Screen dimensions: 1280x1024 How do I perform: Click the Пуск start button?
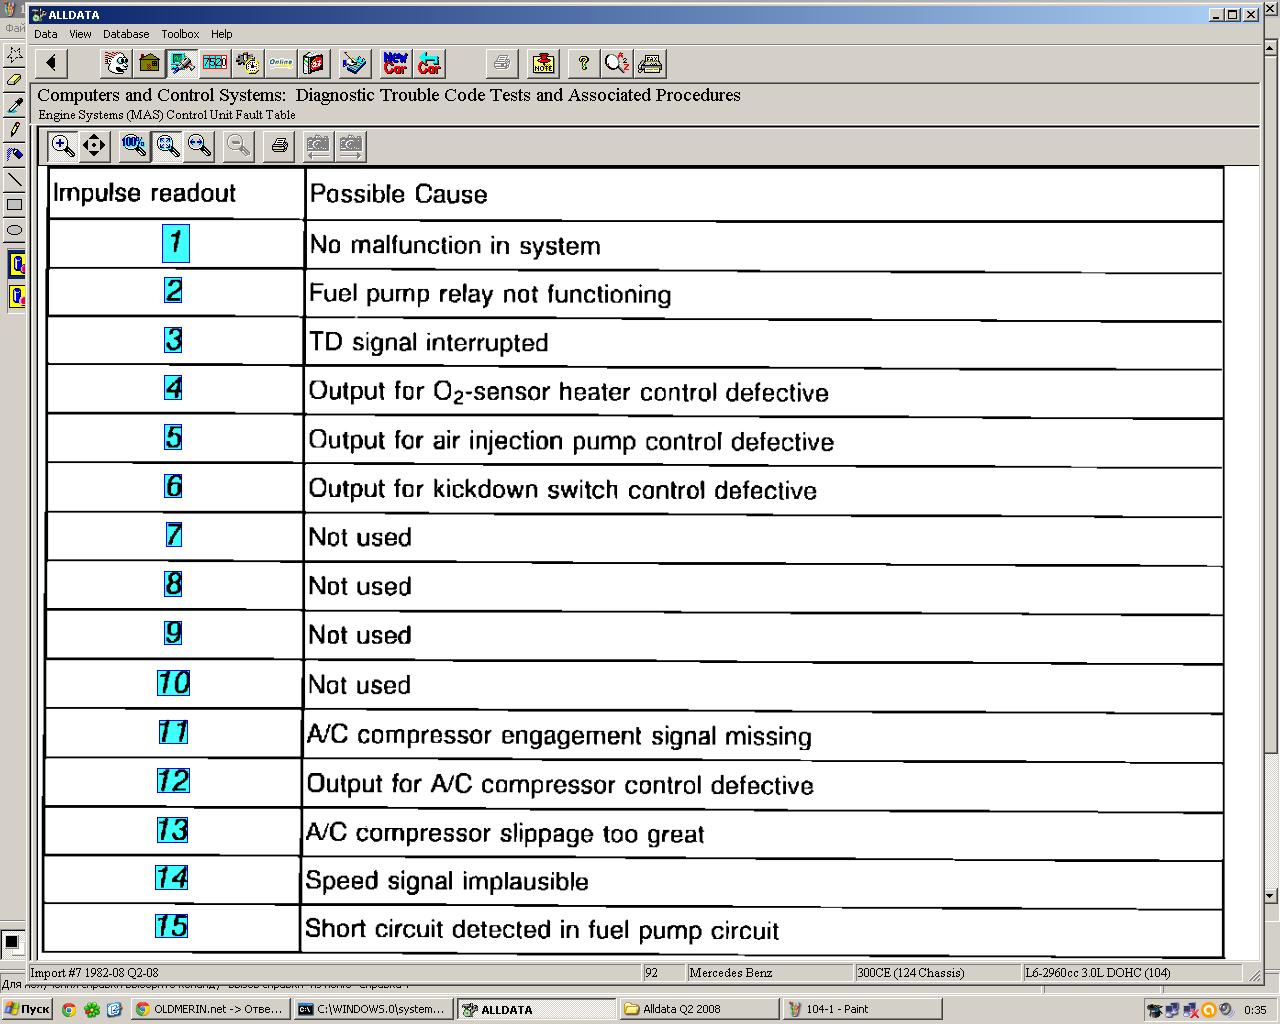pyautogui.click(x=27, y=1009)
